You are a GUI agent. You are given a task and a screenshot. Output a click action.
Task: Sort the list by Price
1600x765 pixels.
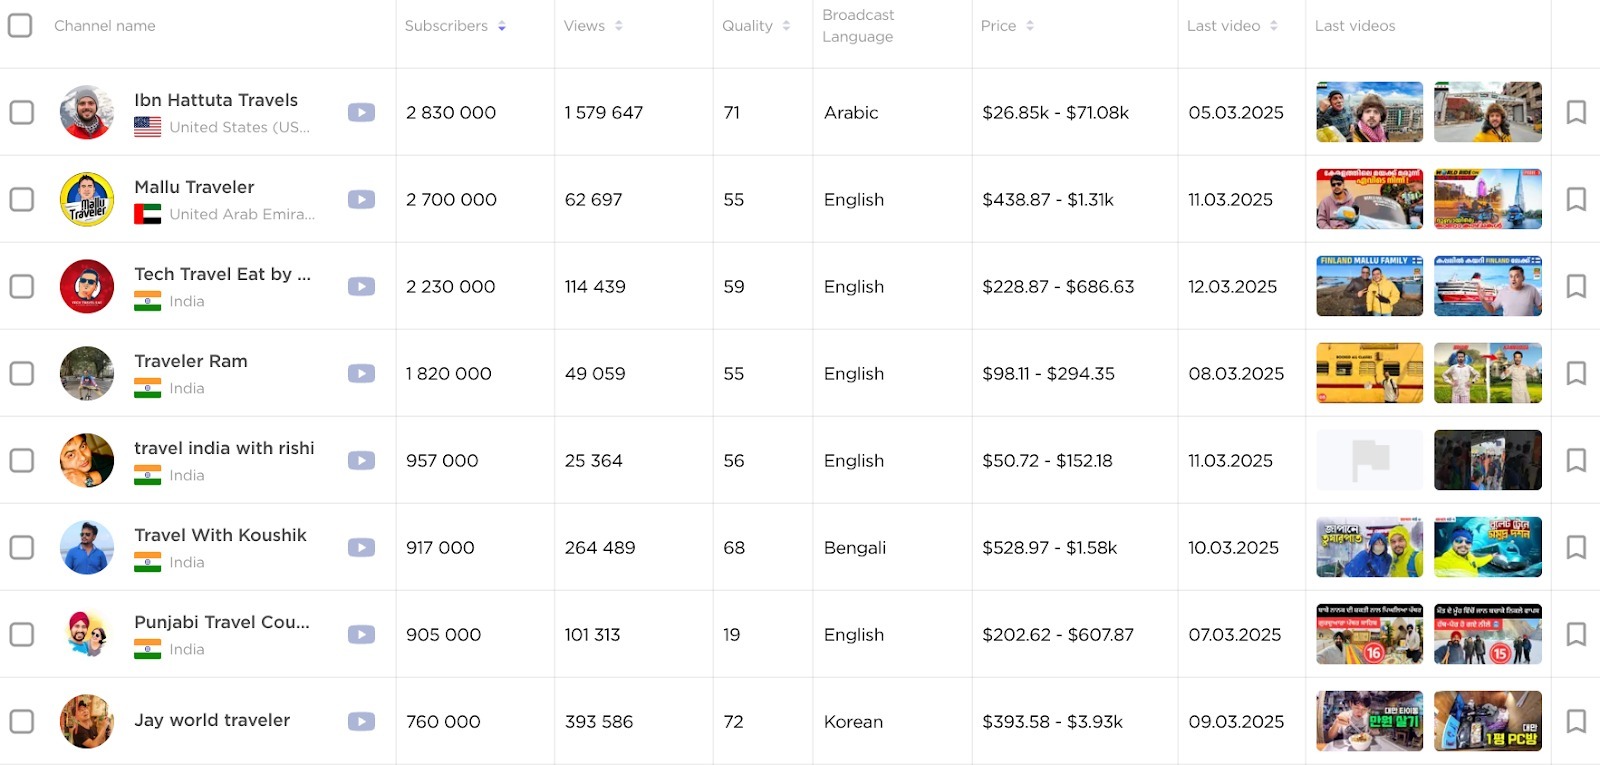pyautogui.click(x=1030, y=25)
